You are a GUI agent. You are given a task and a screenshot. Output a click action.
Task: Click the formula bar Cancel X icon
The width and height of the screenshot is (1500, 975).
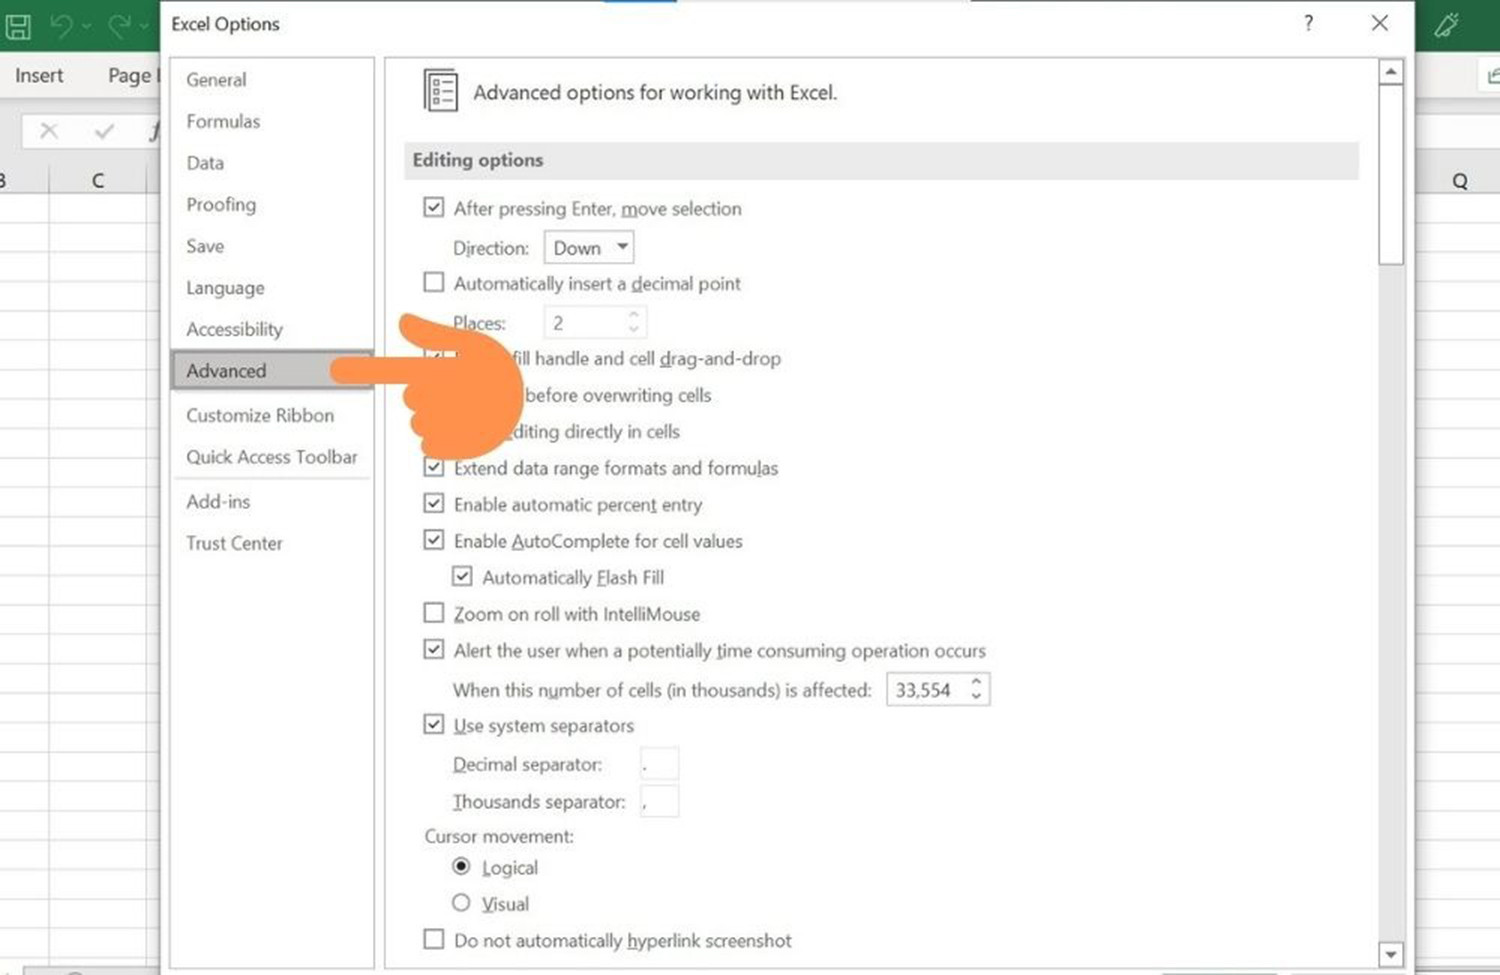point(49,131)
